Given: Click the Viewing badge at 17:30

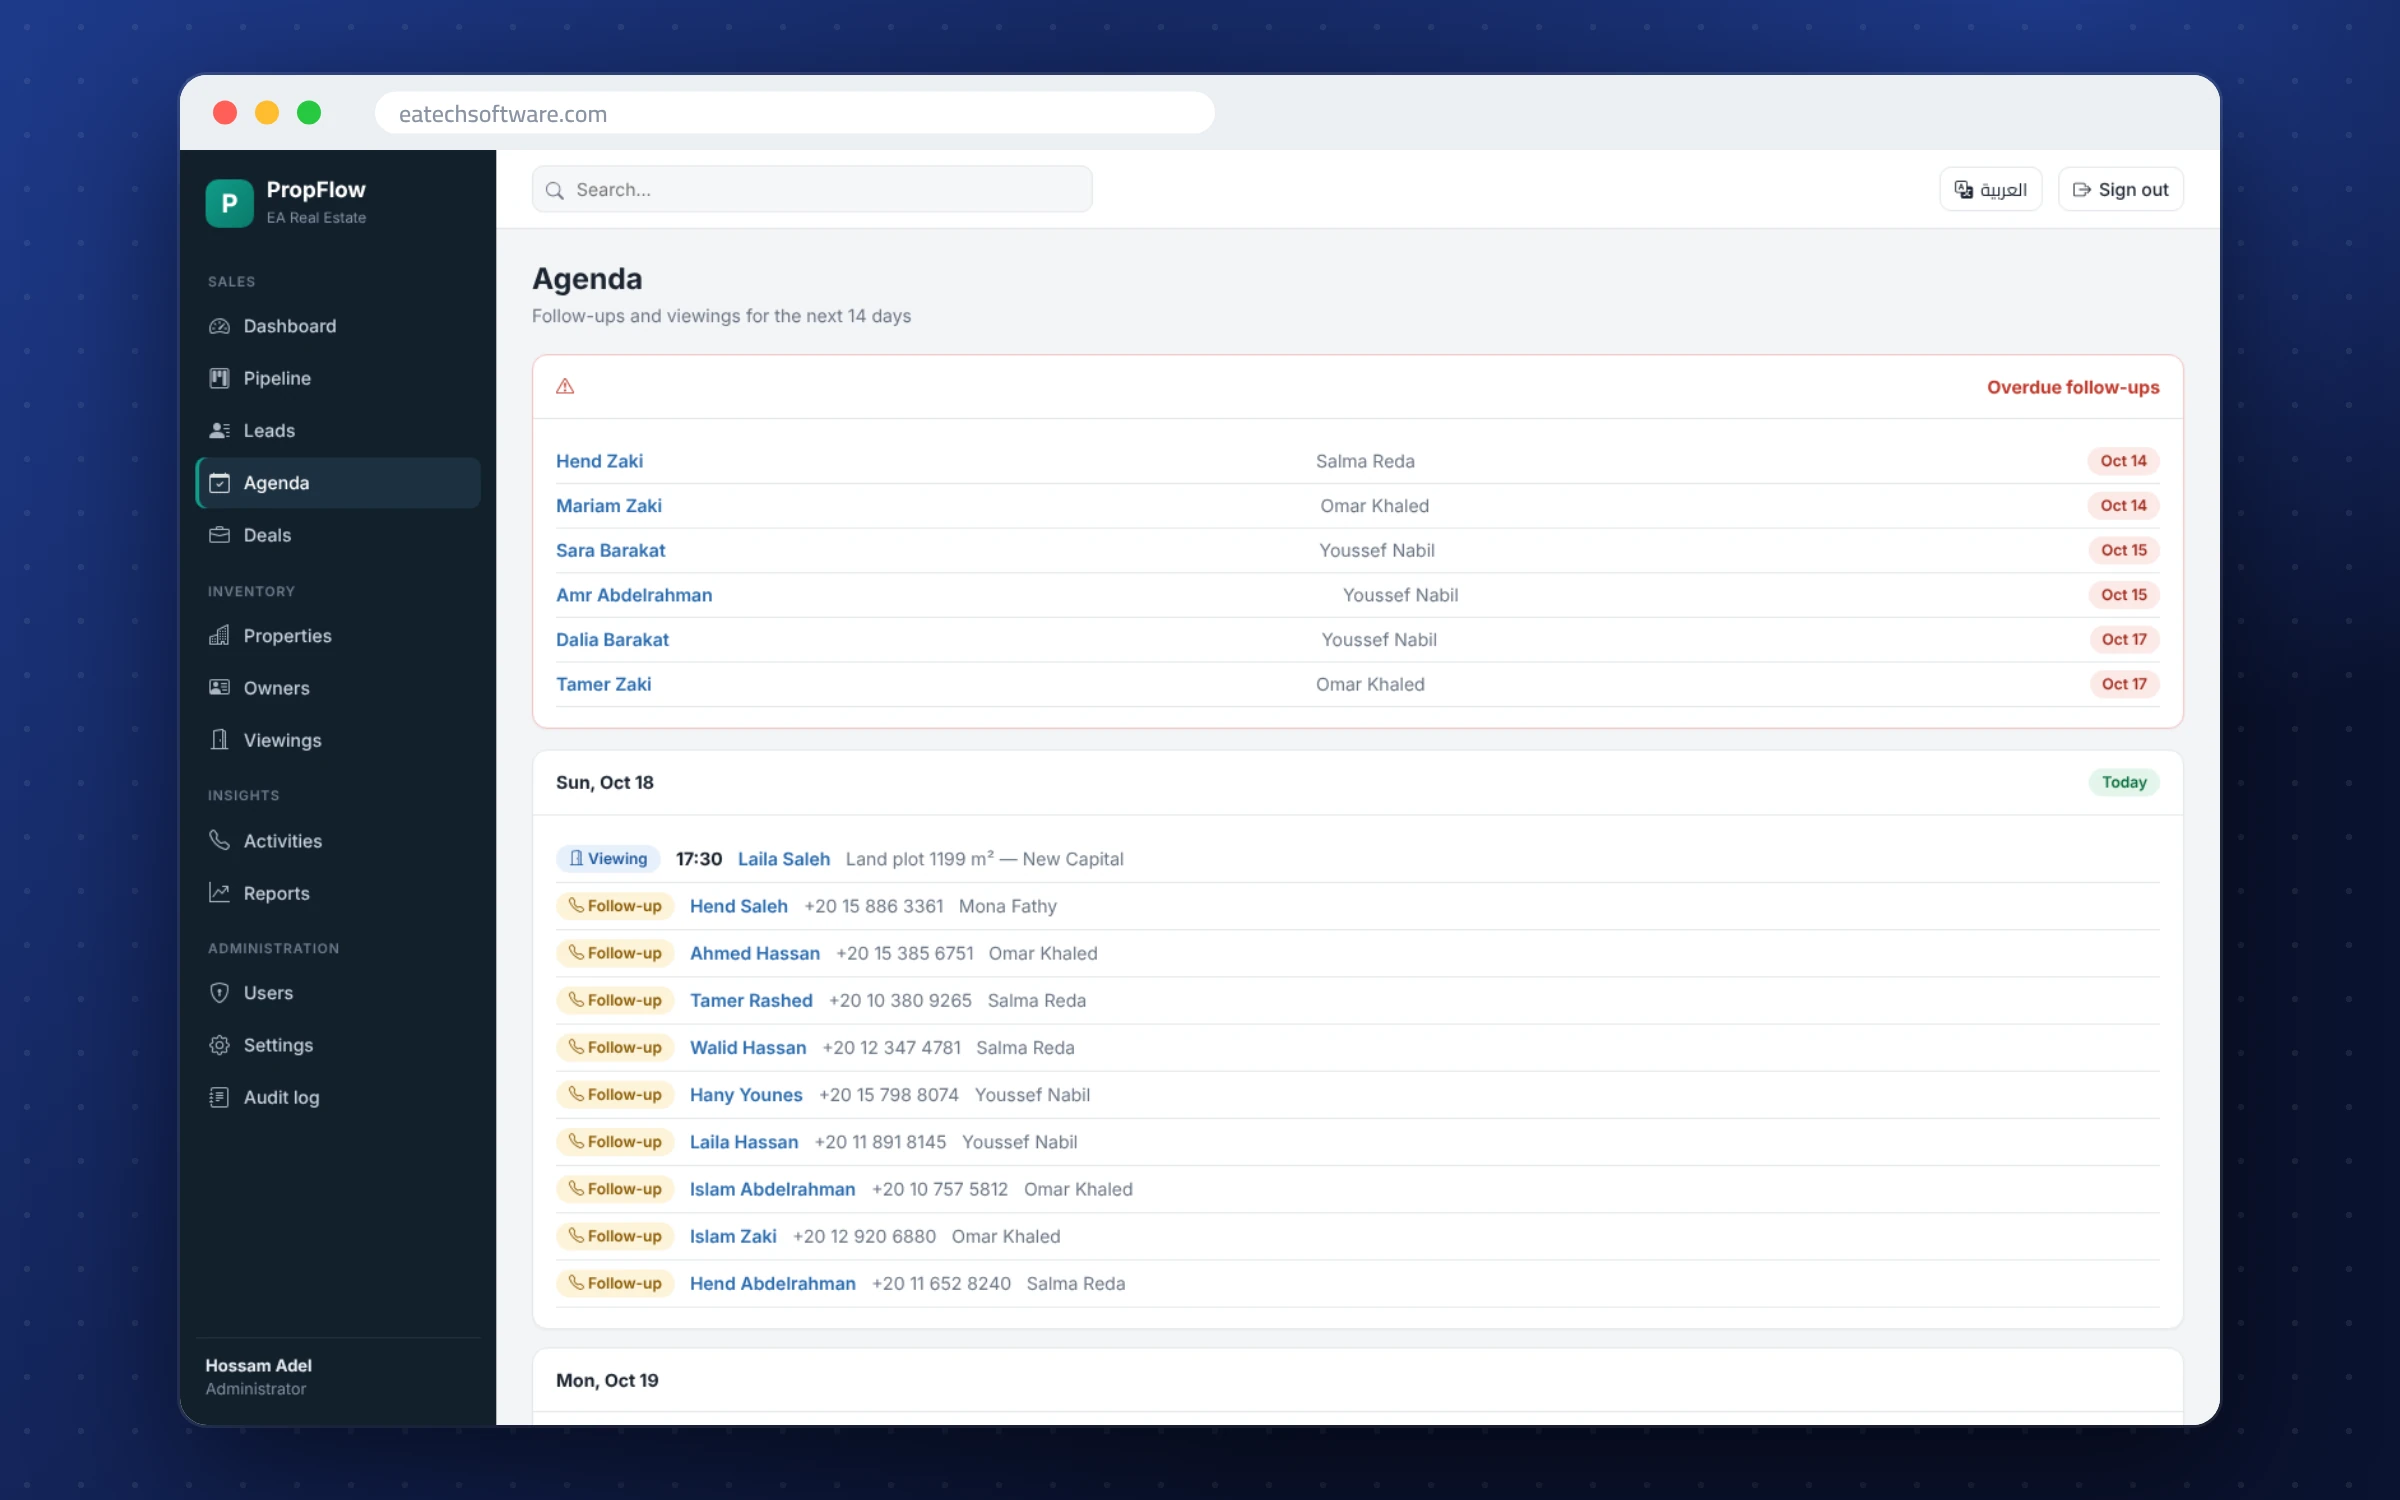Looking at the screenshot, I should coord(608,858).
